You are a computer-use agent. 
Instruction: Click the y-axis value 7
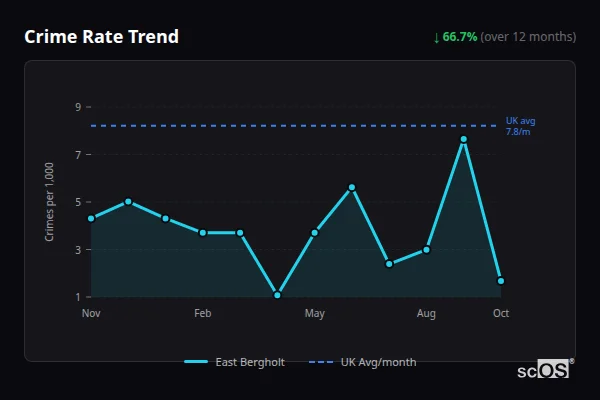coord(78,155)
